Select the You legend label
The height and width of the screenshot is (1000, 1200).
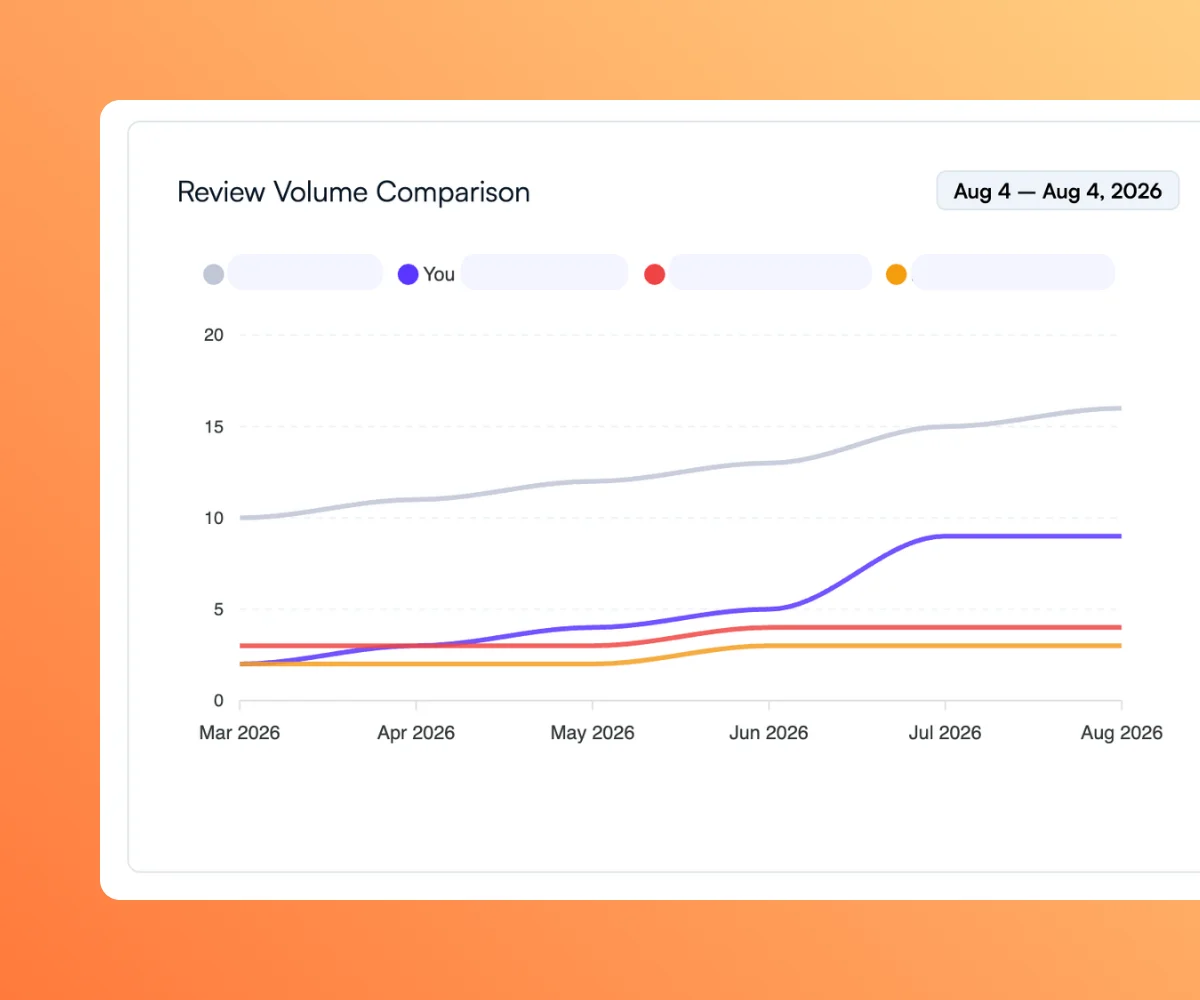click(x=439, y=274)
